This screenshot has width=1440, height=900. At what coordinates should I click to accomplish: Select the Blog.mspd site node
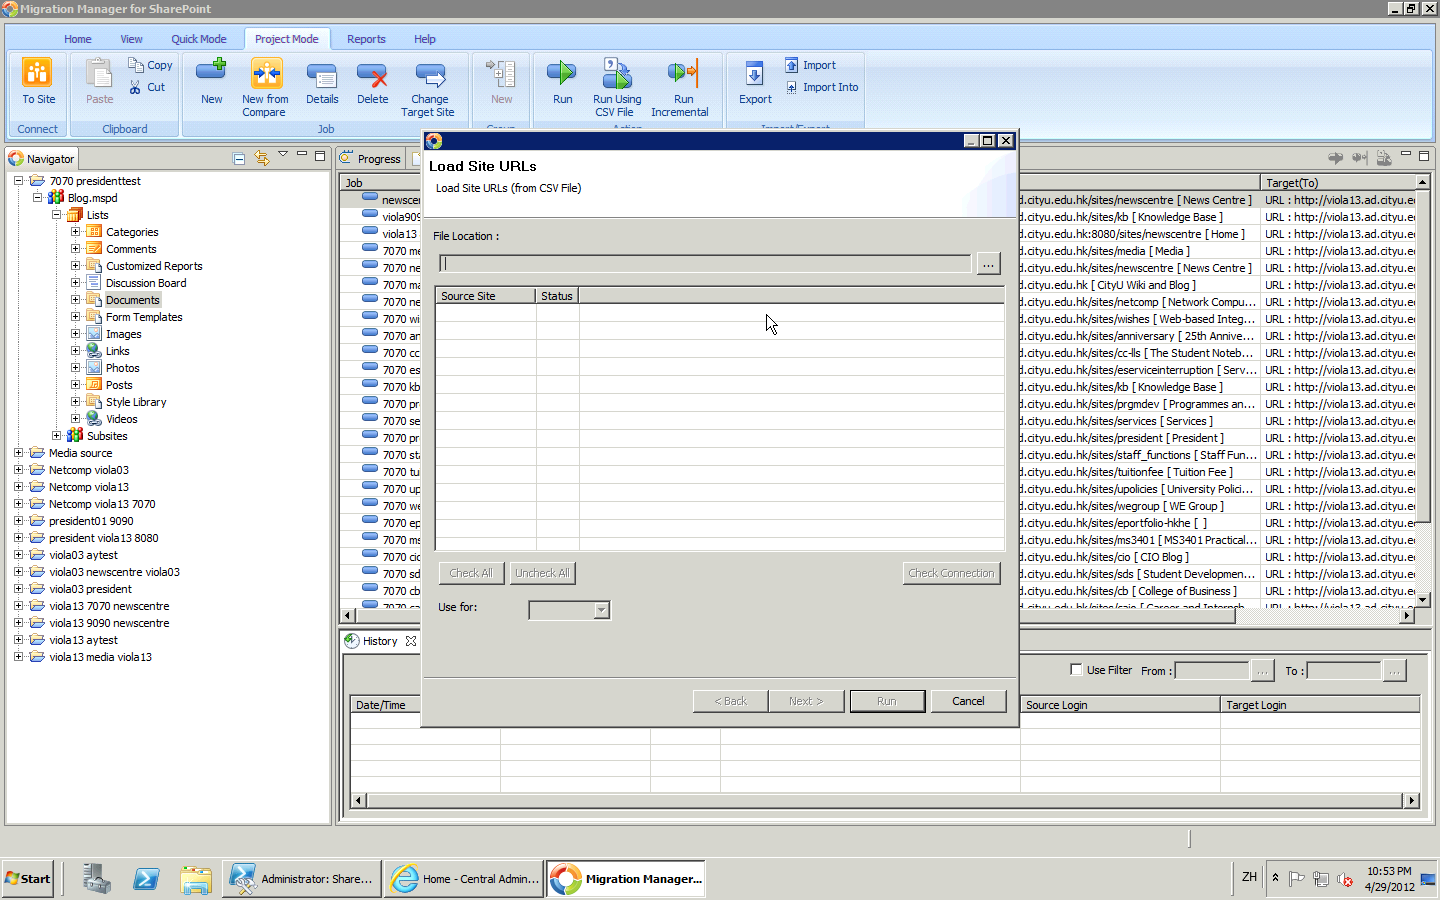coord(92,198)
